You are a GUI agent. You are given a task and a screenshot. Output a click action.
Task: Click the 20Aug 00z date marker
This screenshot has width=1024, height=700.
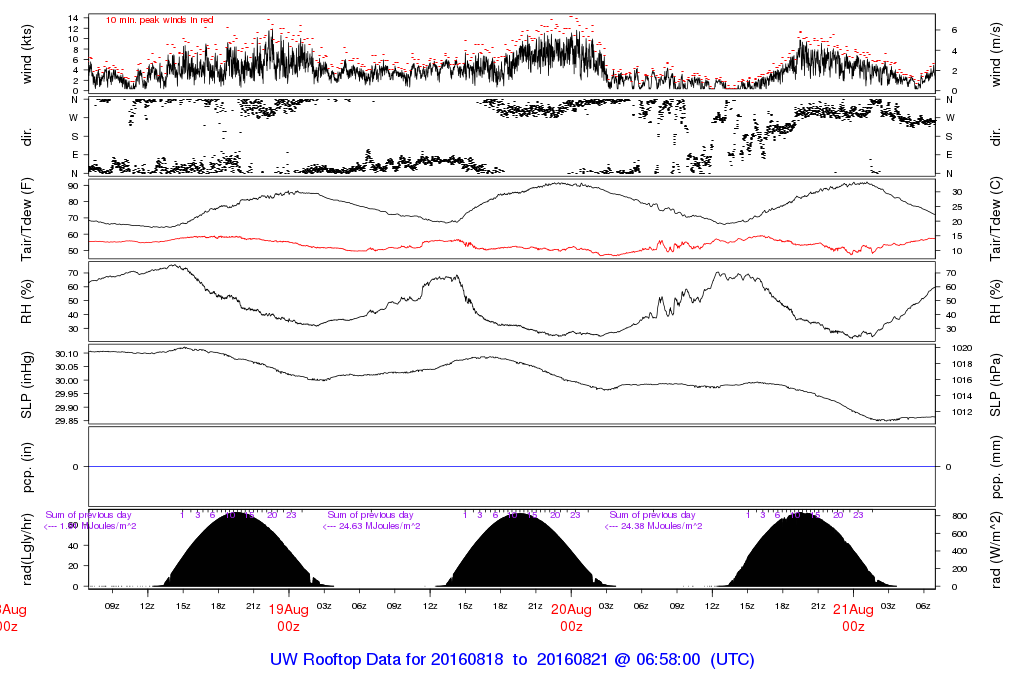(571, 616)
